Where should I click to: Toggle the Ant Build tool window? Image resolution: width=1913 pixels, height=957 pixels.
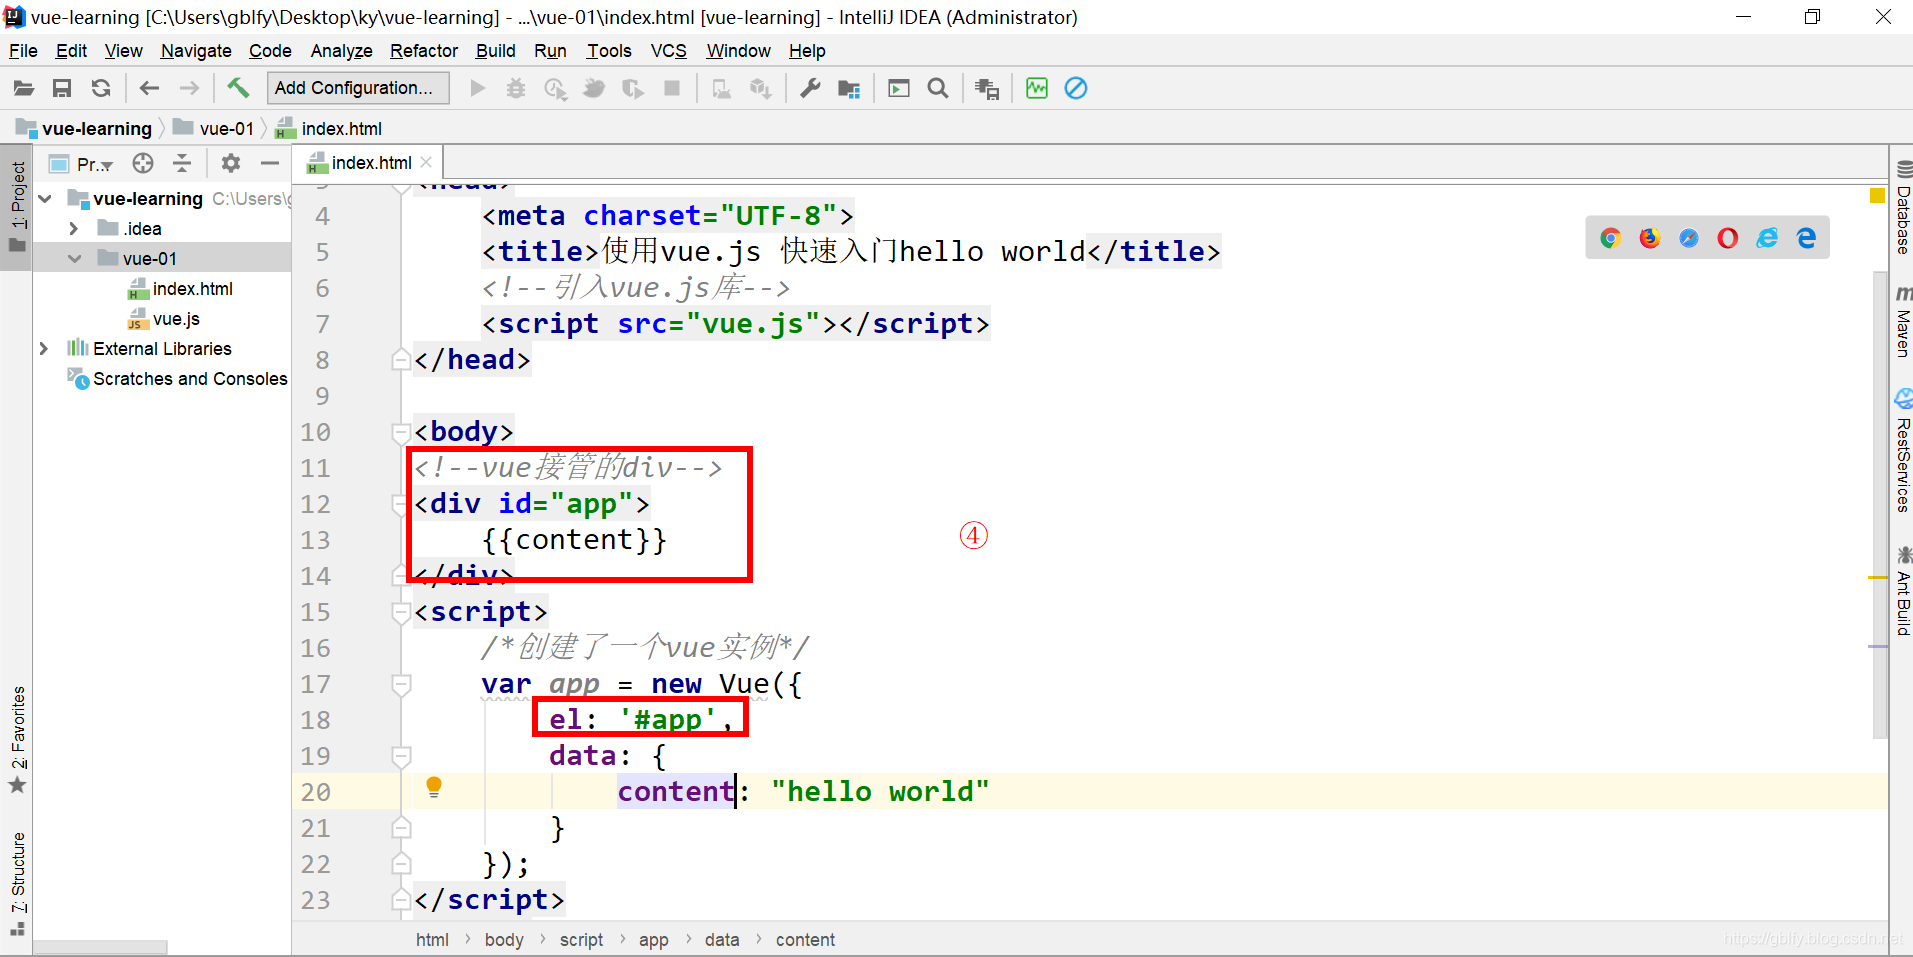click(x=1902, y=592)
